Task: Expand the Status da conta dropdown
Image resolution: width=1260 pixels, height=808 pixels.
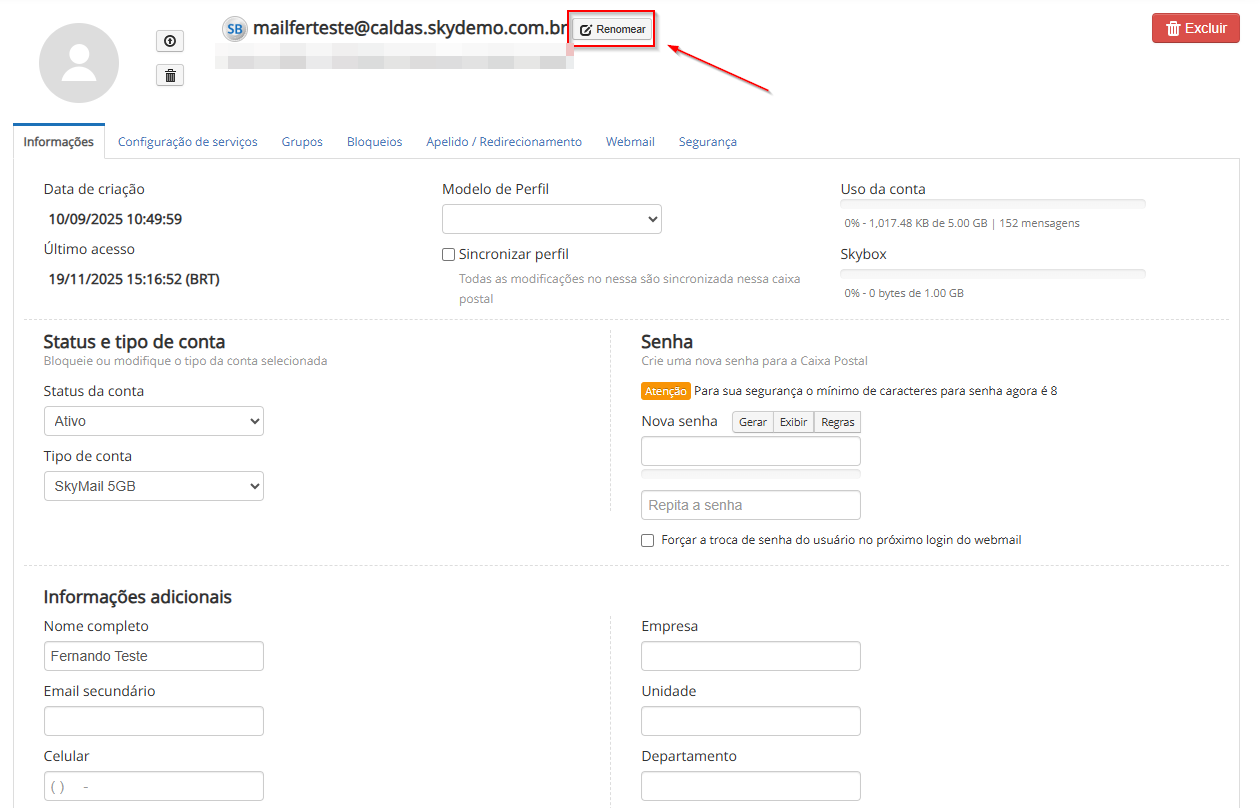Action: 153,421
